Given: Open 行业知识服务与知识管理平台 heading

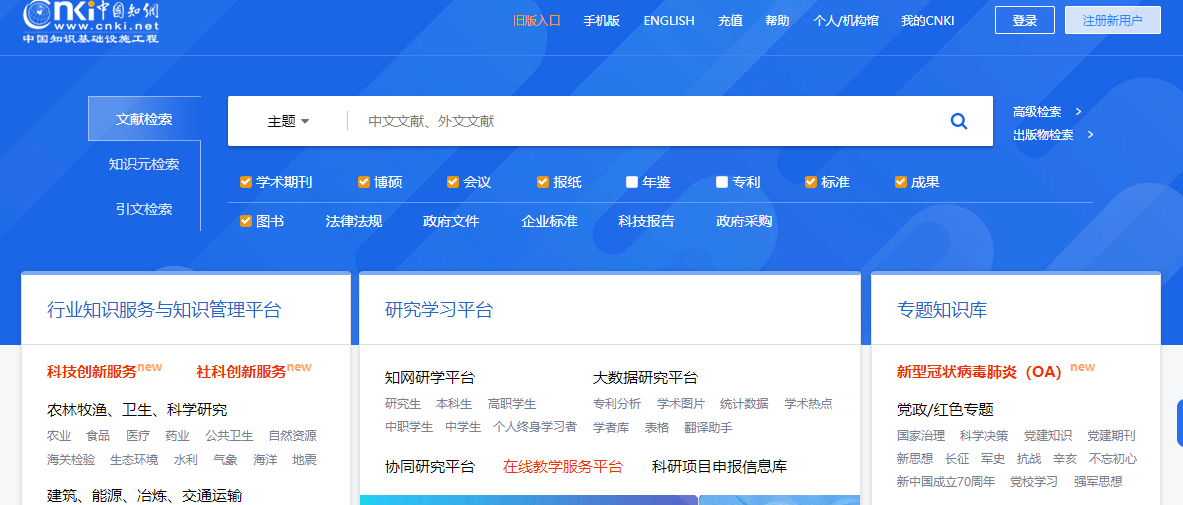Looking at the screenshot, I should (x=164, y=309).
